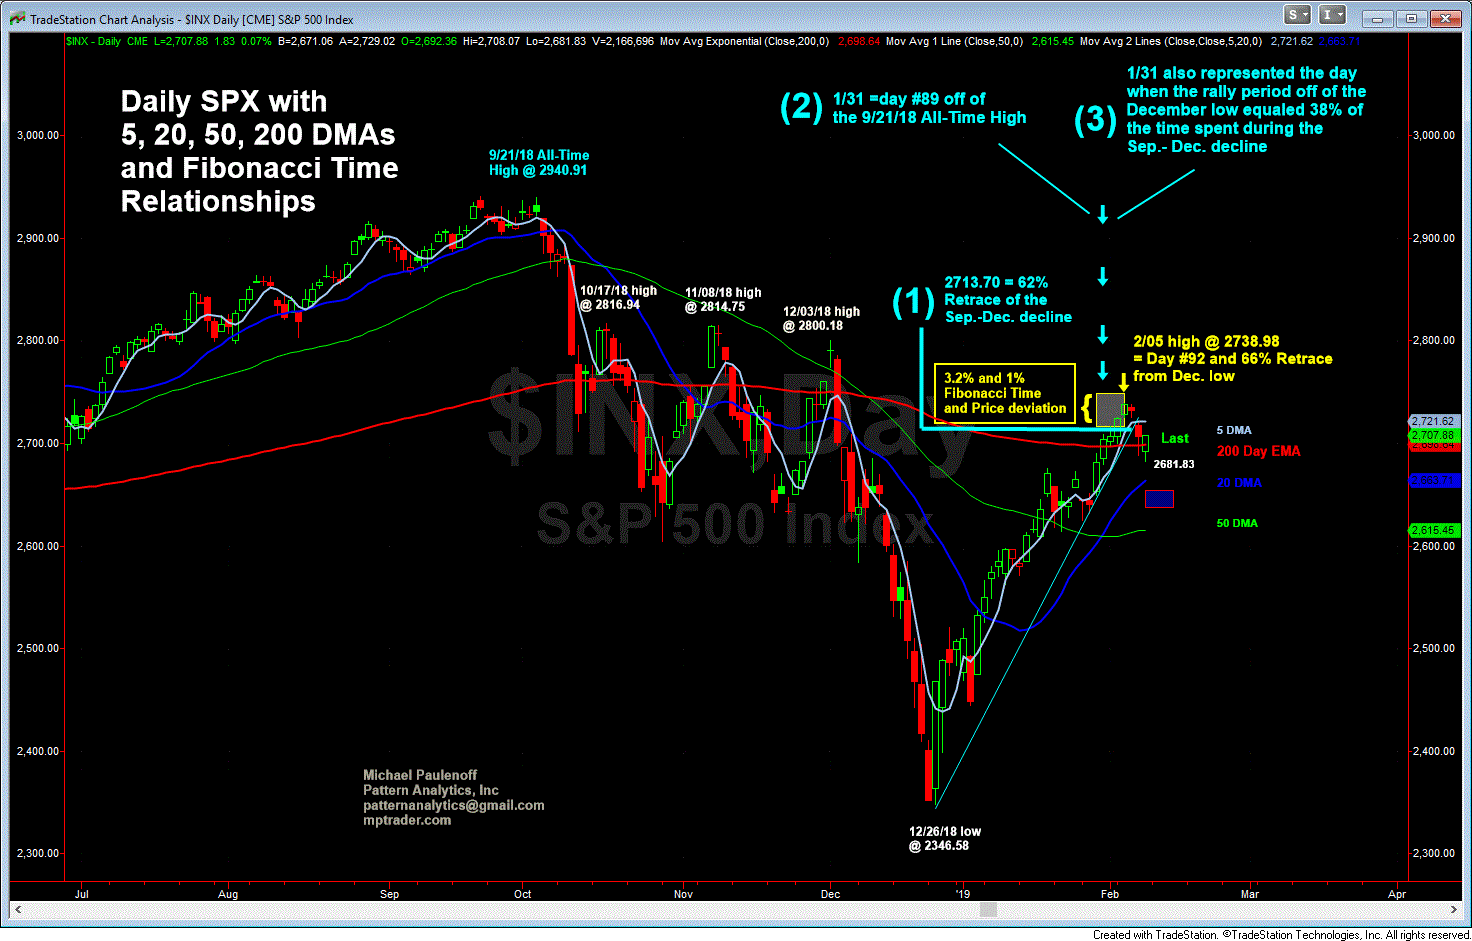
Task: Click the '5 DMA' legend label
Action: click(1234, 430)
